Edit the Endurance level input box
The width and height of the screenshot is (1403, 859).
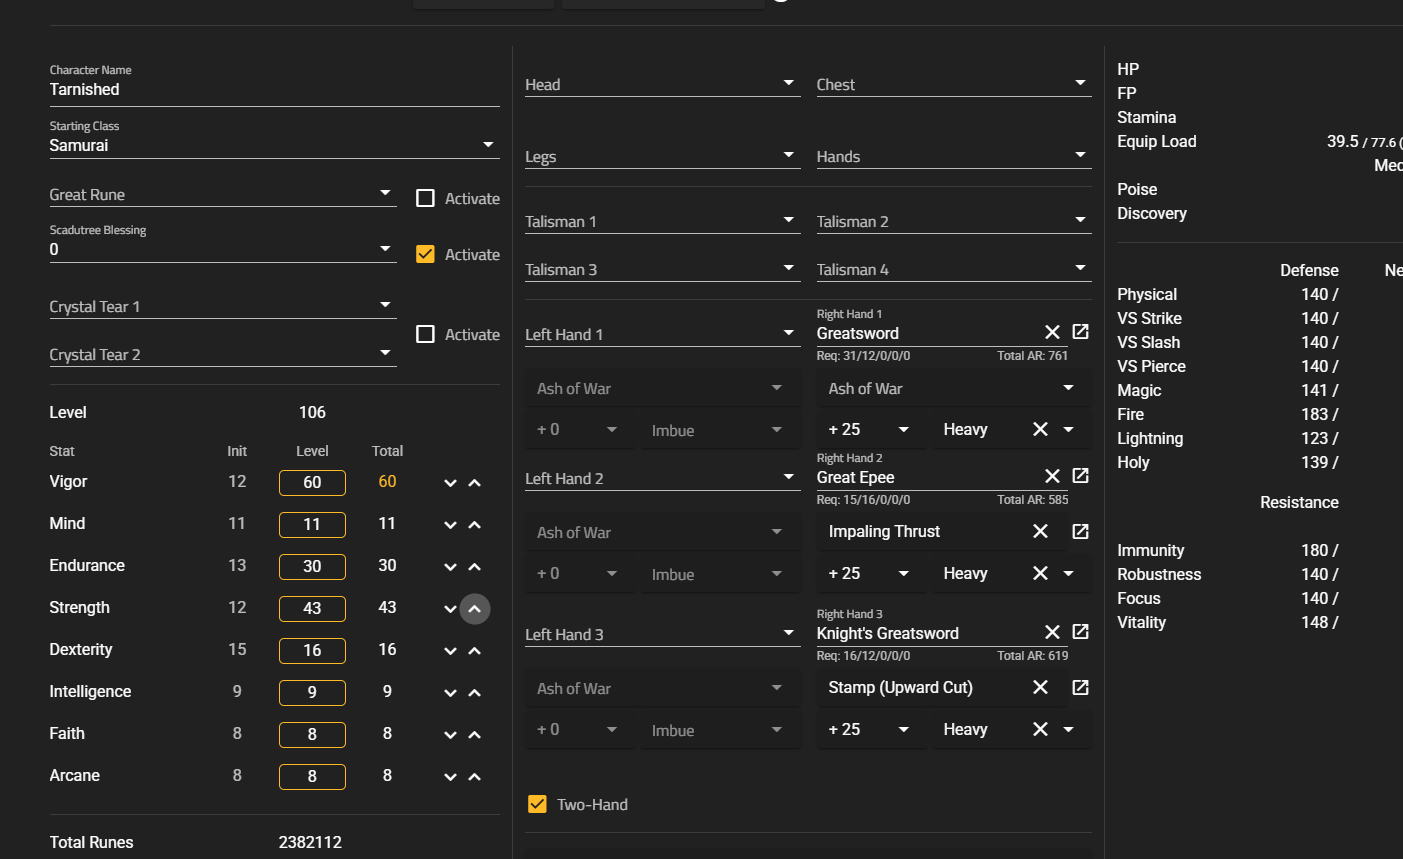(x=312, y=566)
